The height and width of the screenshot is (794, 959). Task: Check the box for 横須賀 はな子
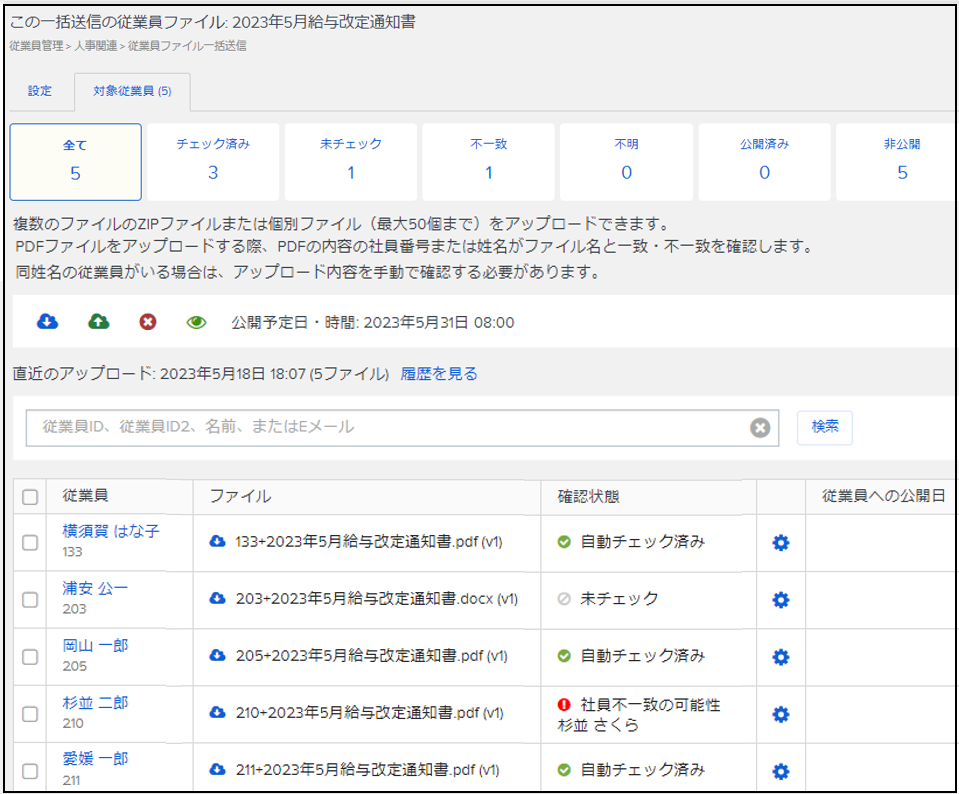point(30,543)
